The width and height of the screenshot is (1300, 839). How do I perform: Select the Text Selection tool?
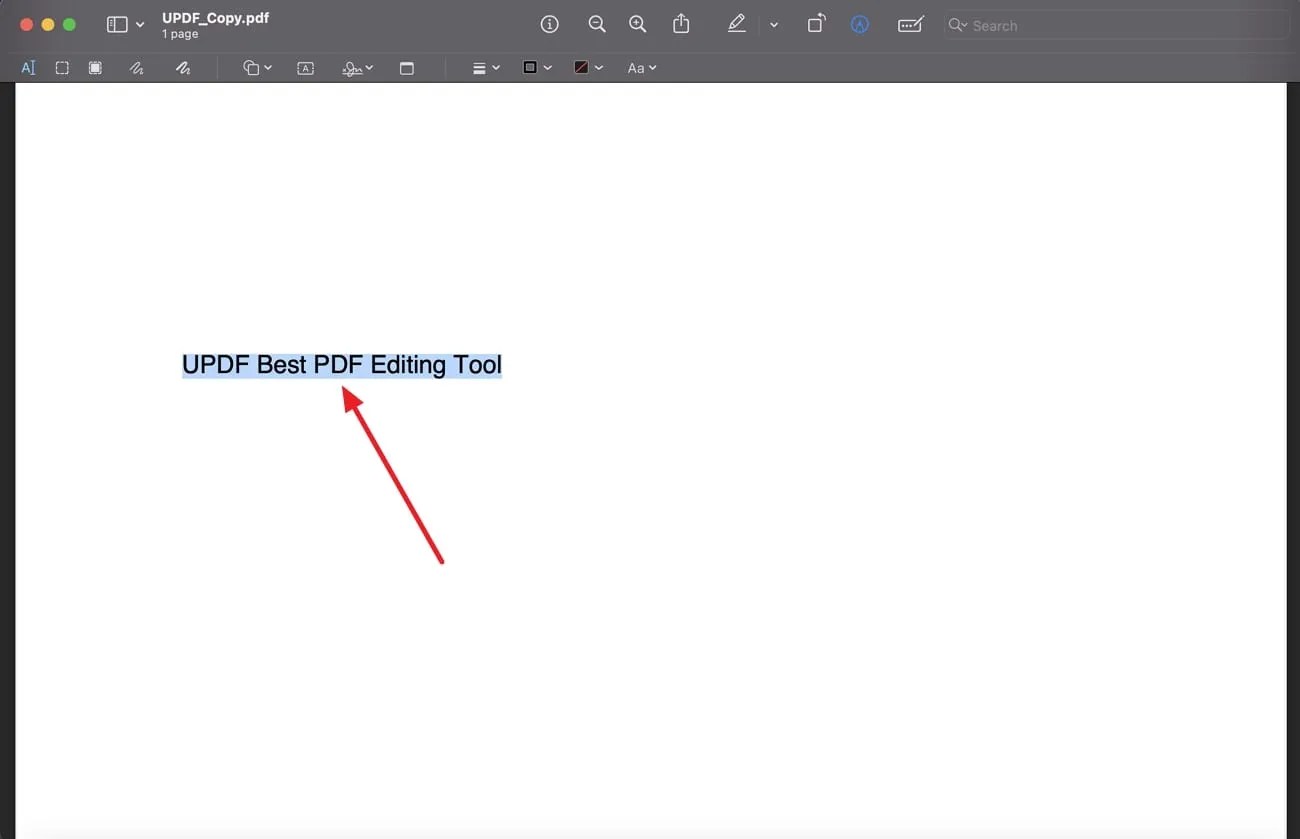(x=28, y=67)
